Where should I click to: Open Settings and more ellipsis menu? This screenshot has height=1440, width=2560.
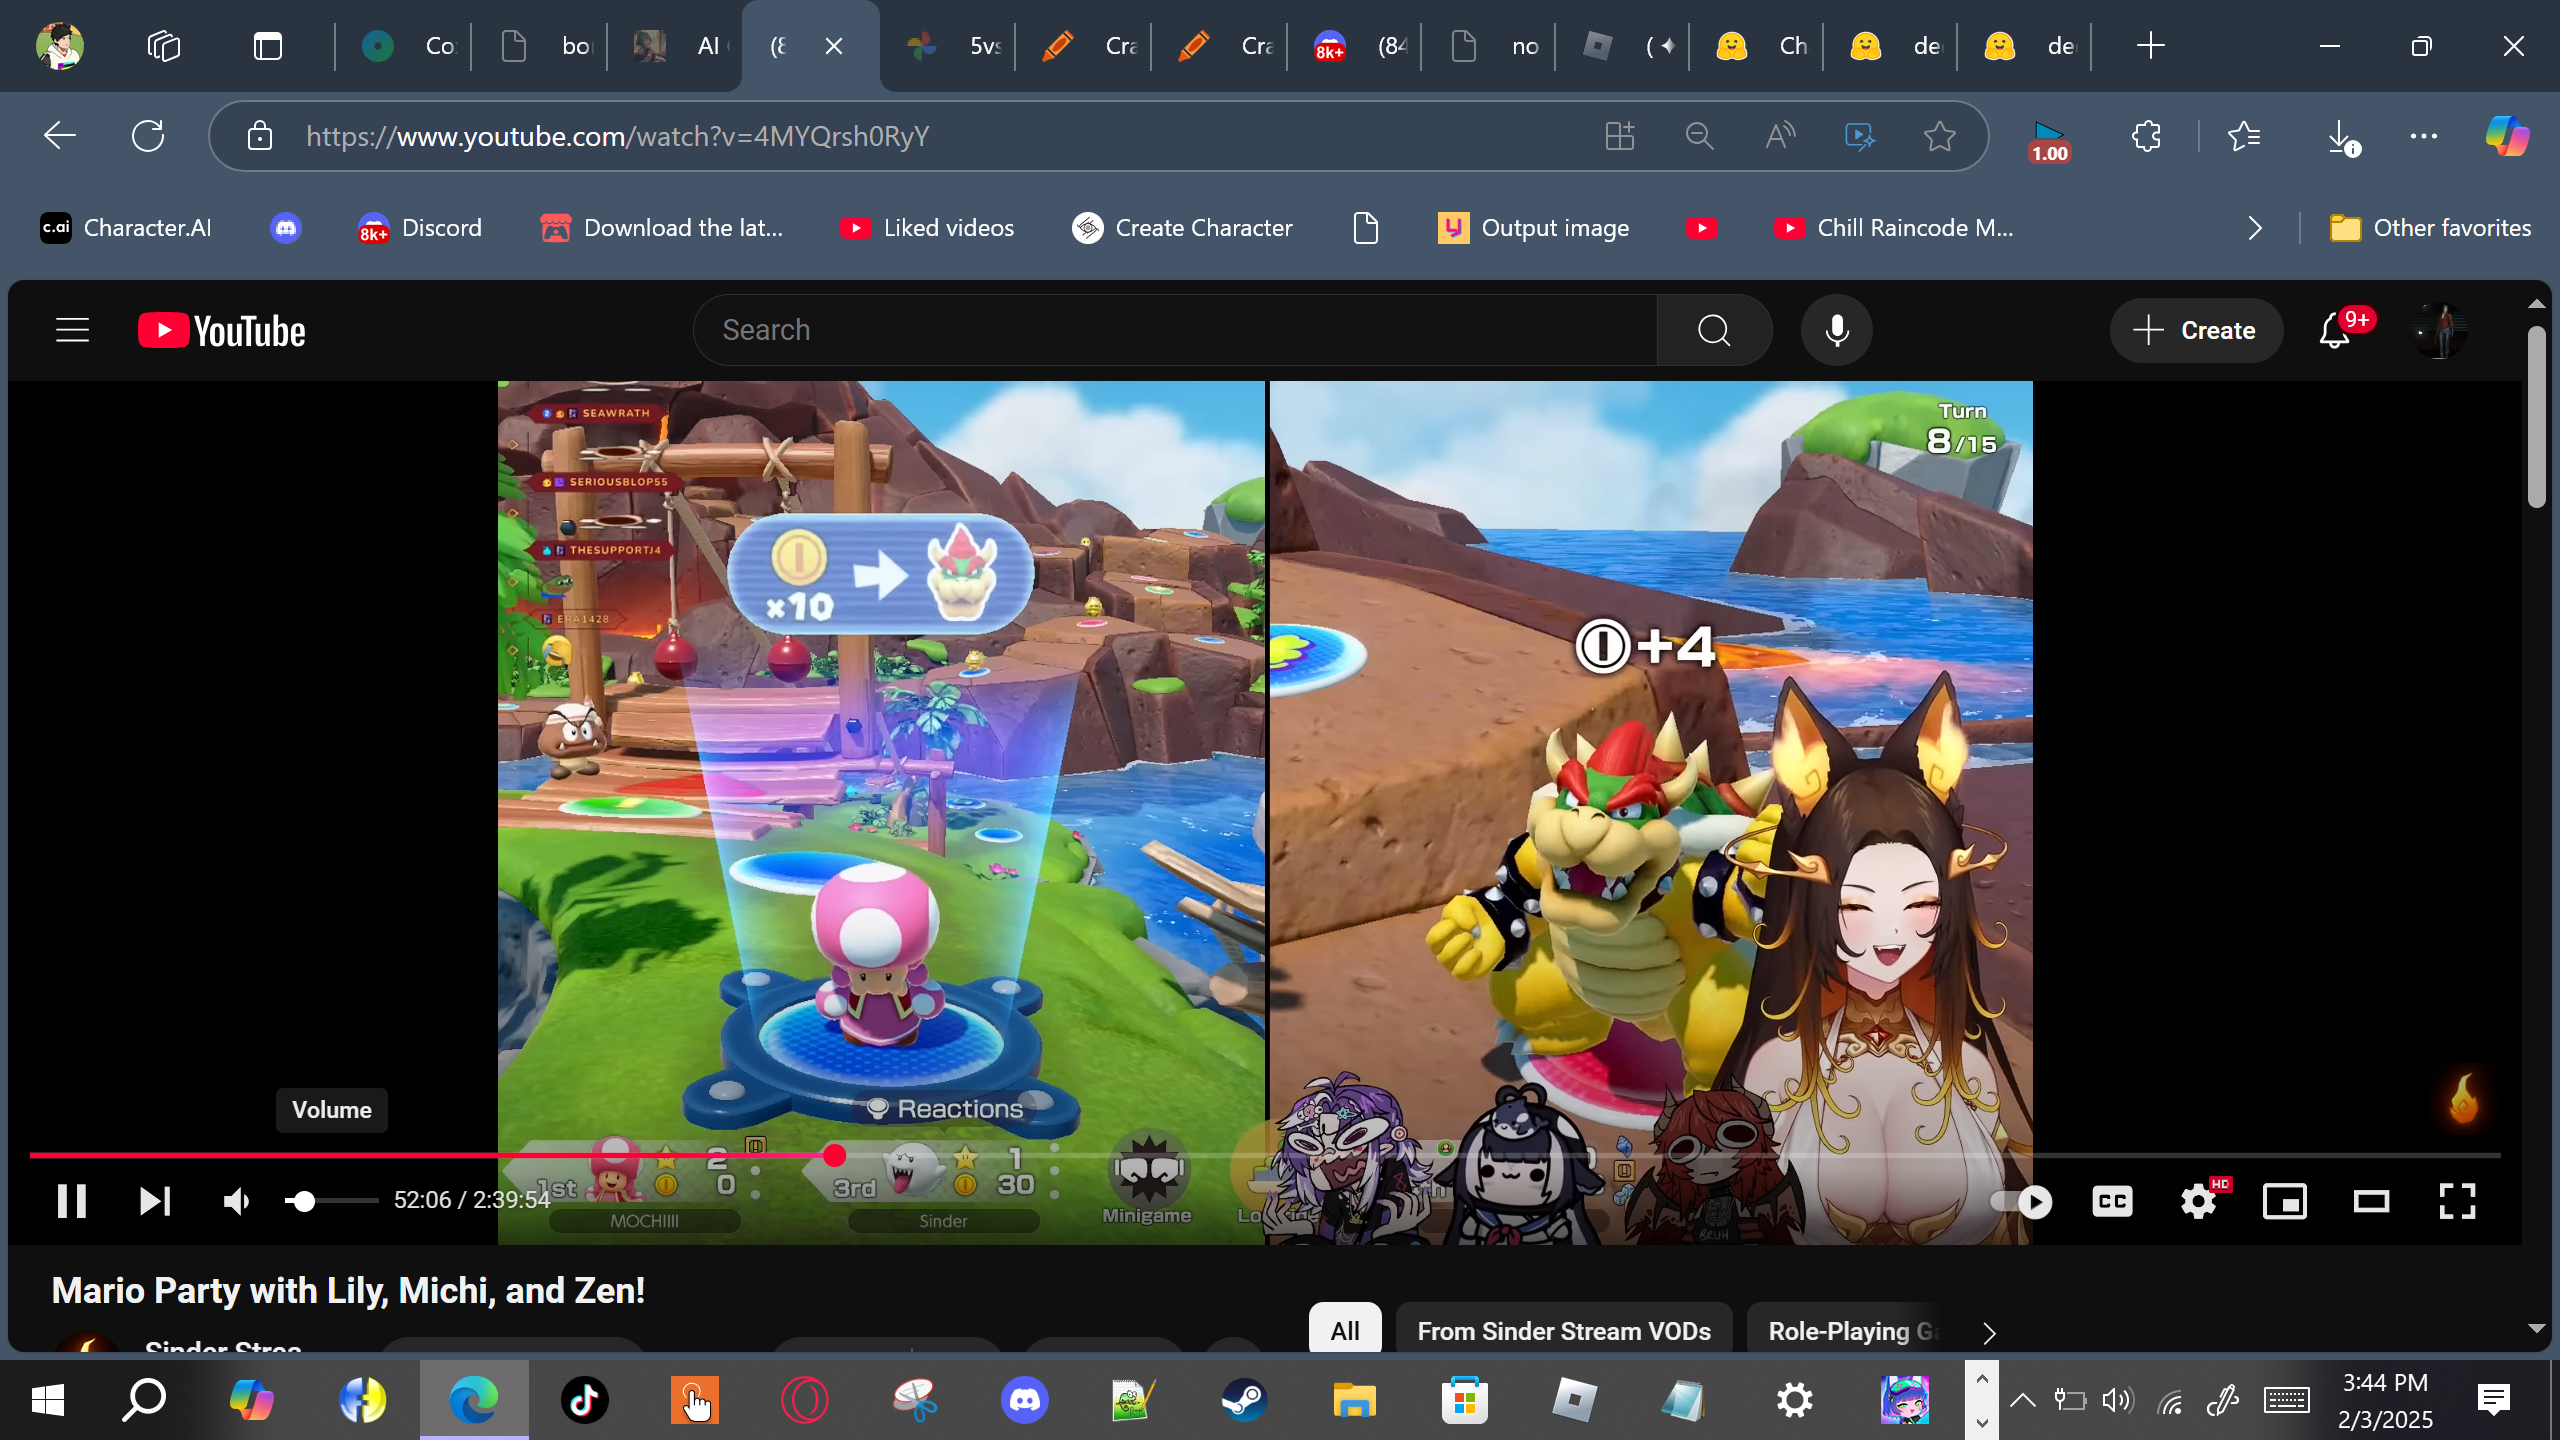point(2424,136)
